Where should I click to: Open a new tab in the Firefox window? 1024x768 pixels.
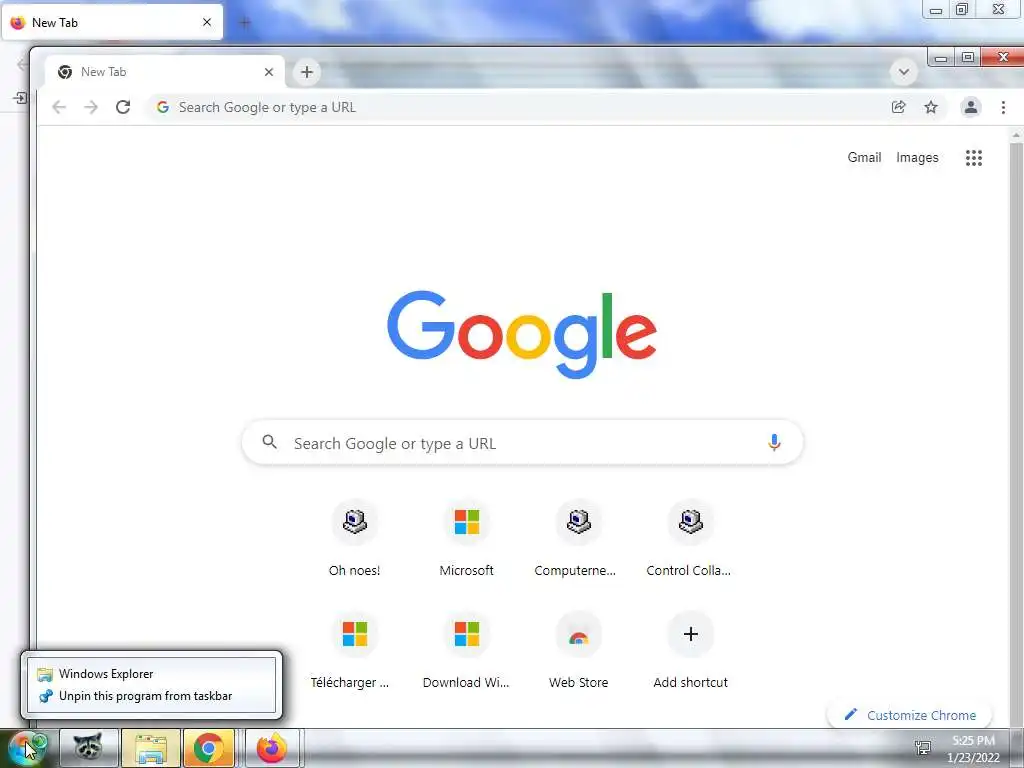[x=245, y=23]
